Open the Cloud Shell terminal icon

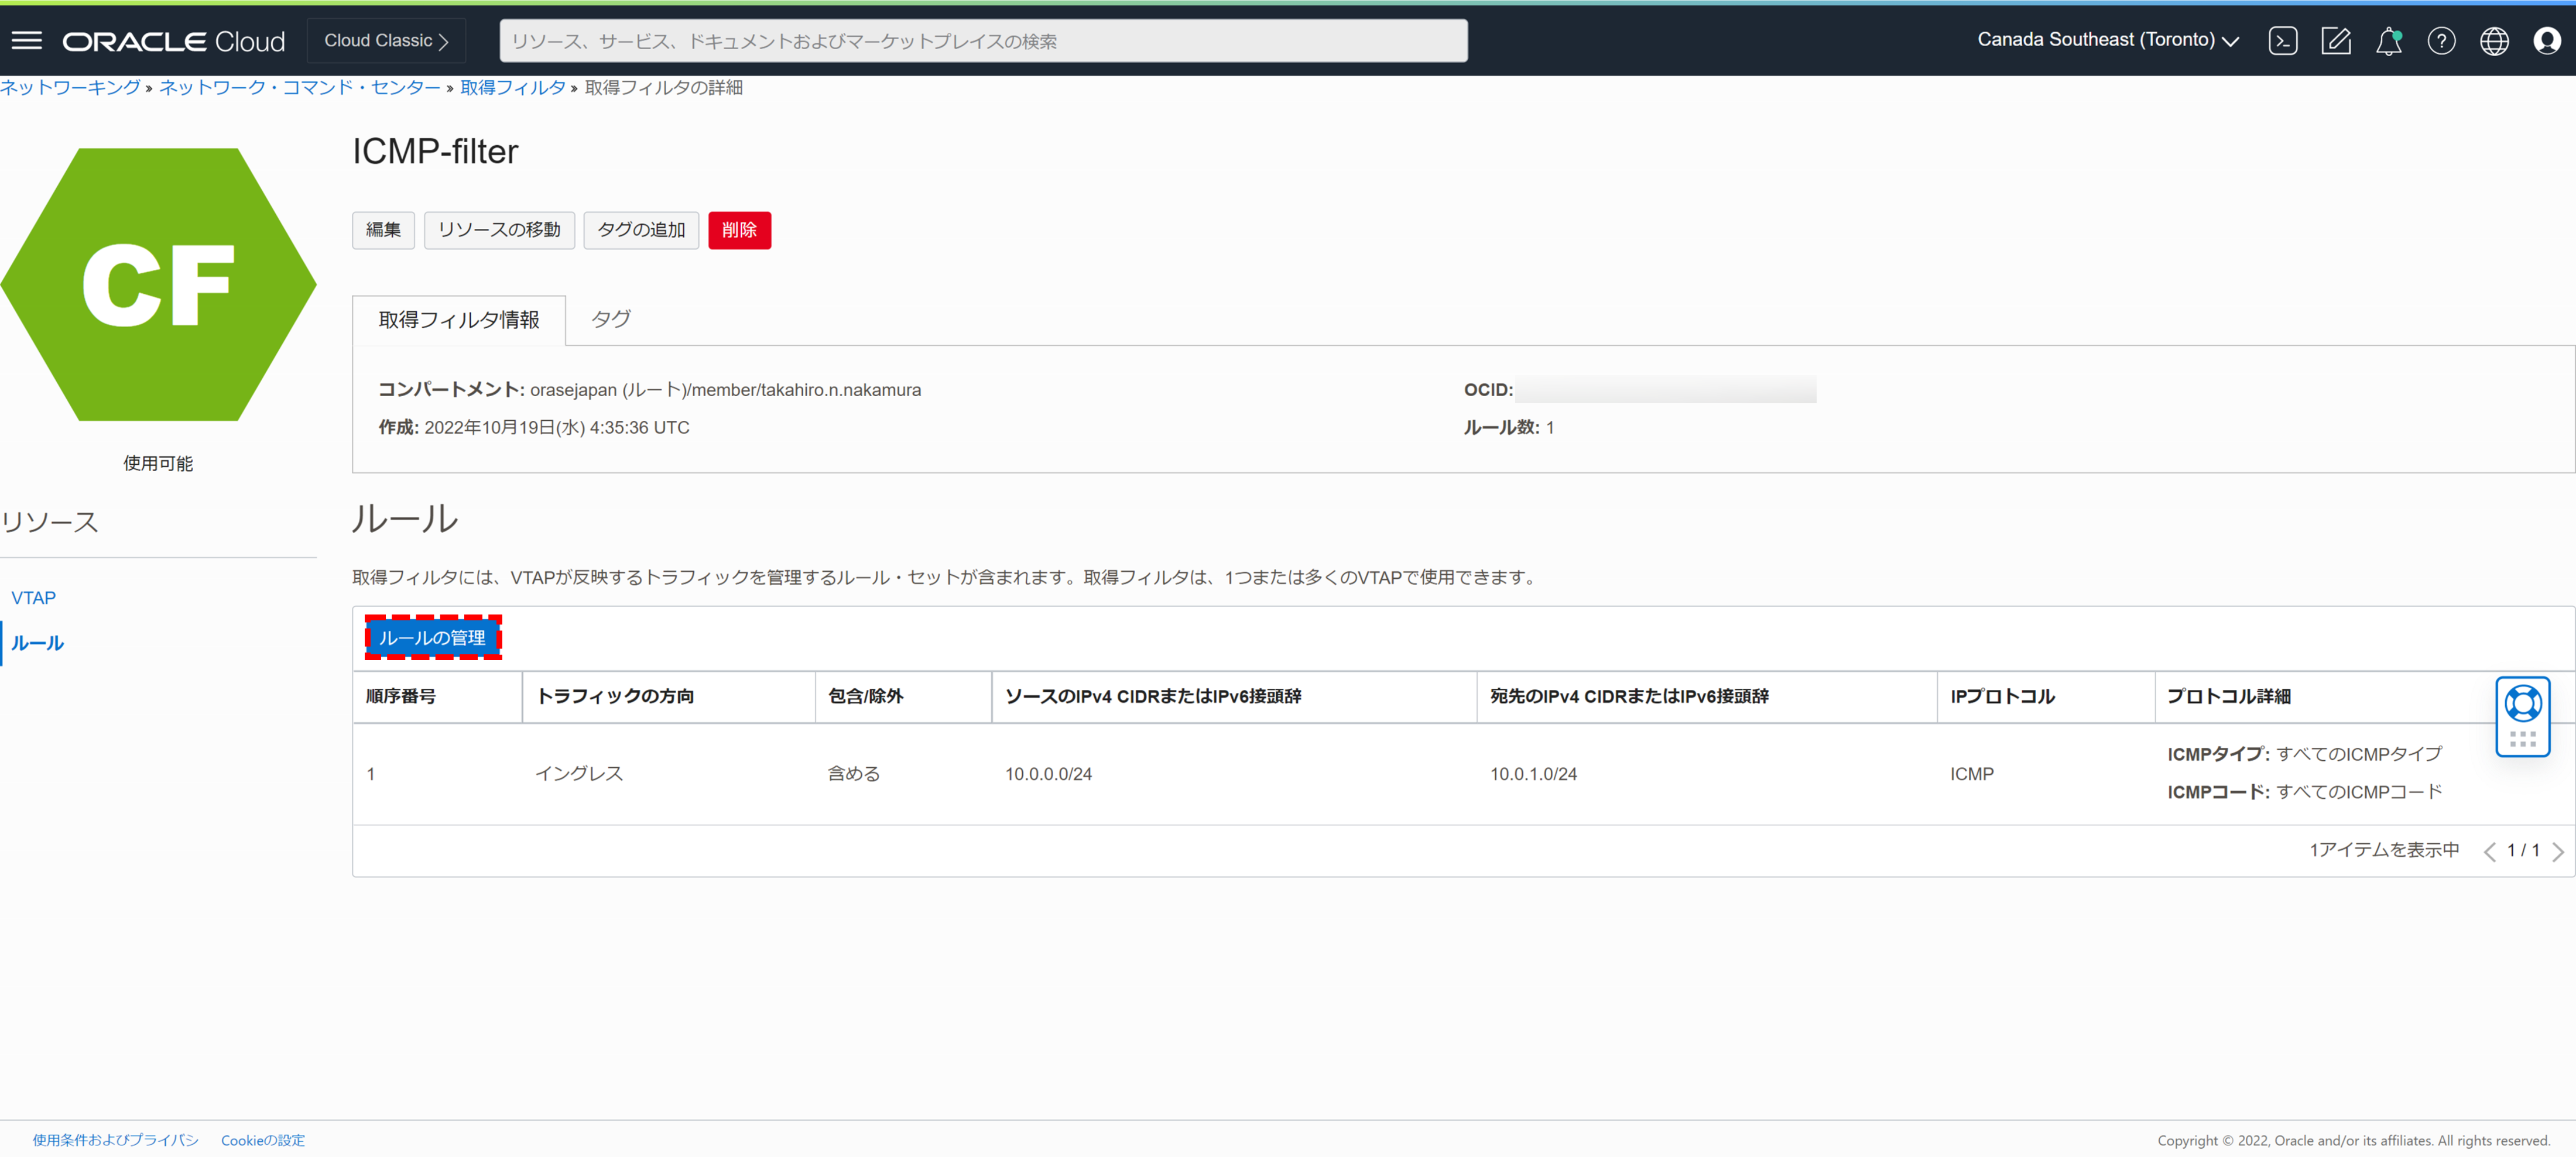[2284, 40]
